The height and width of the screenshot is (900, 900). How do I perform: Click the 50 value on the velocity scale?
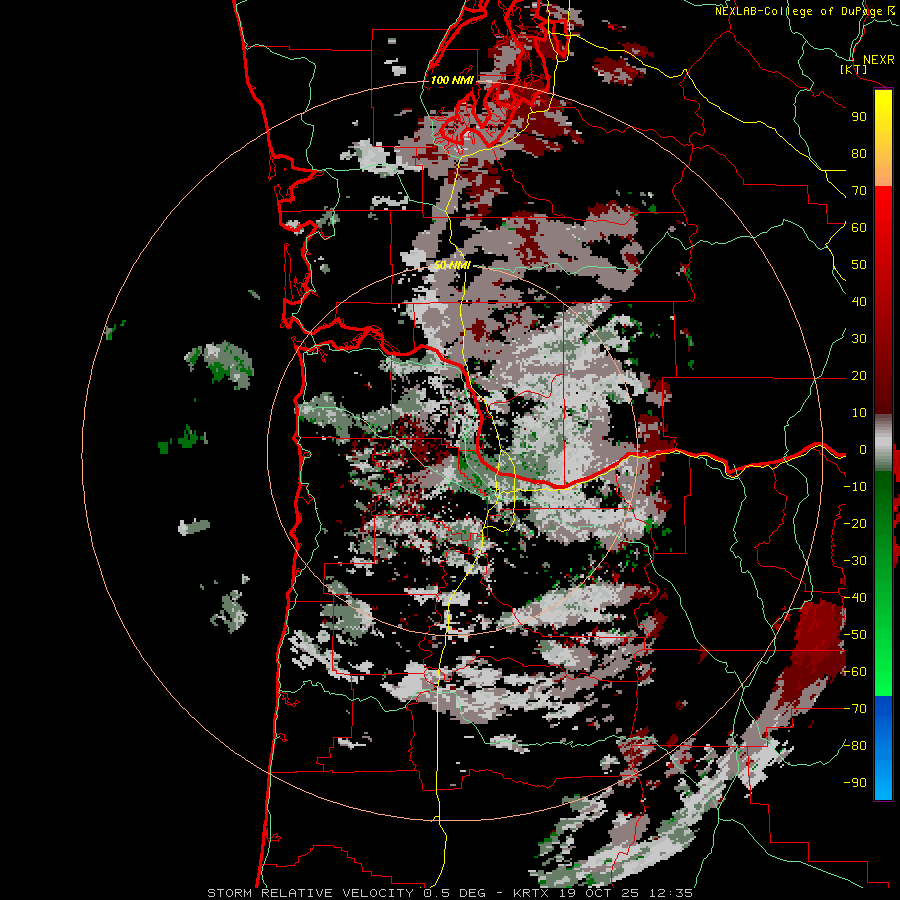click(x=859, y=265)
